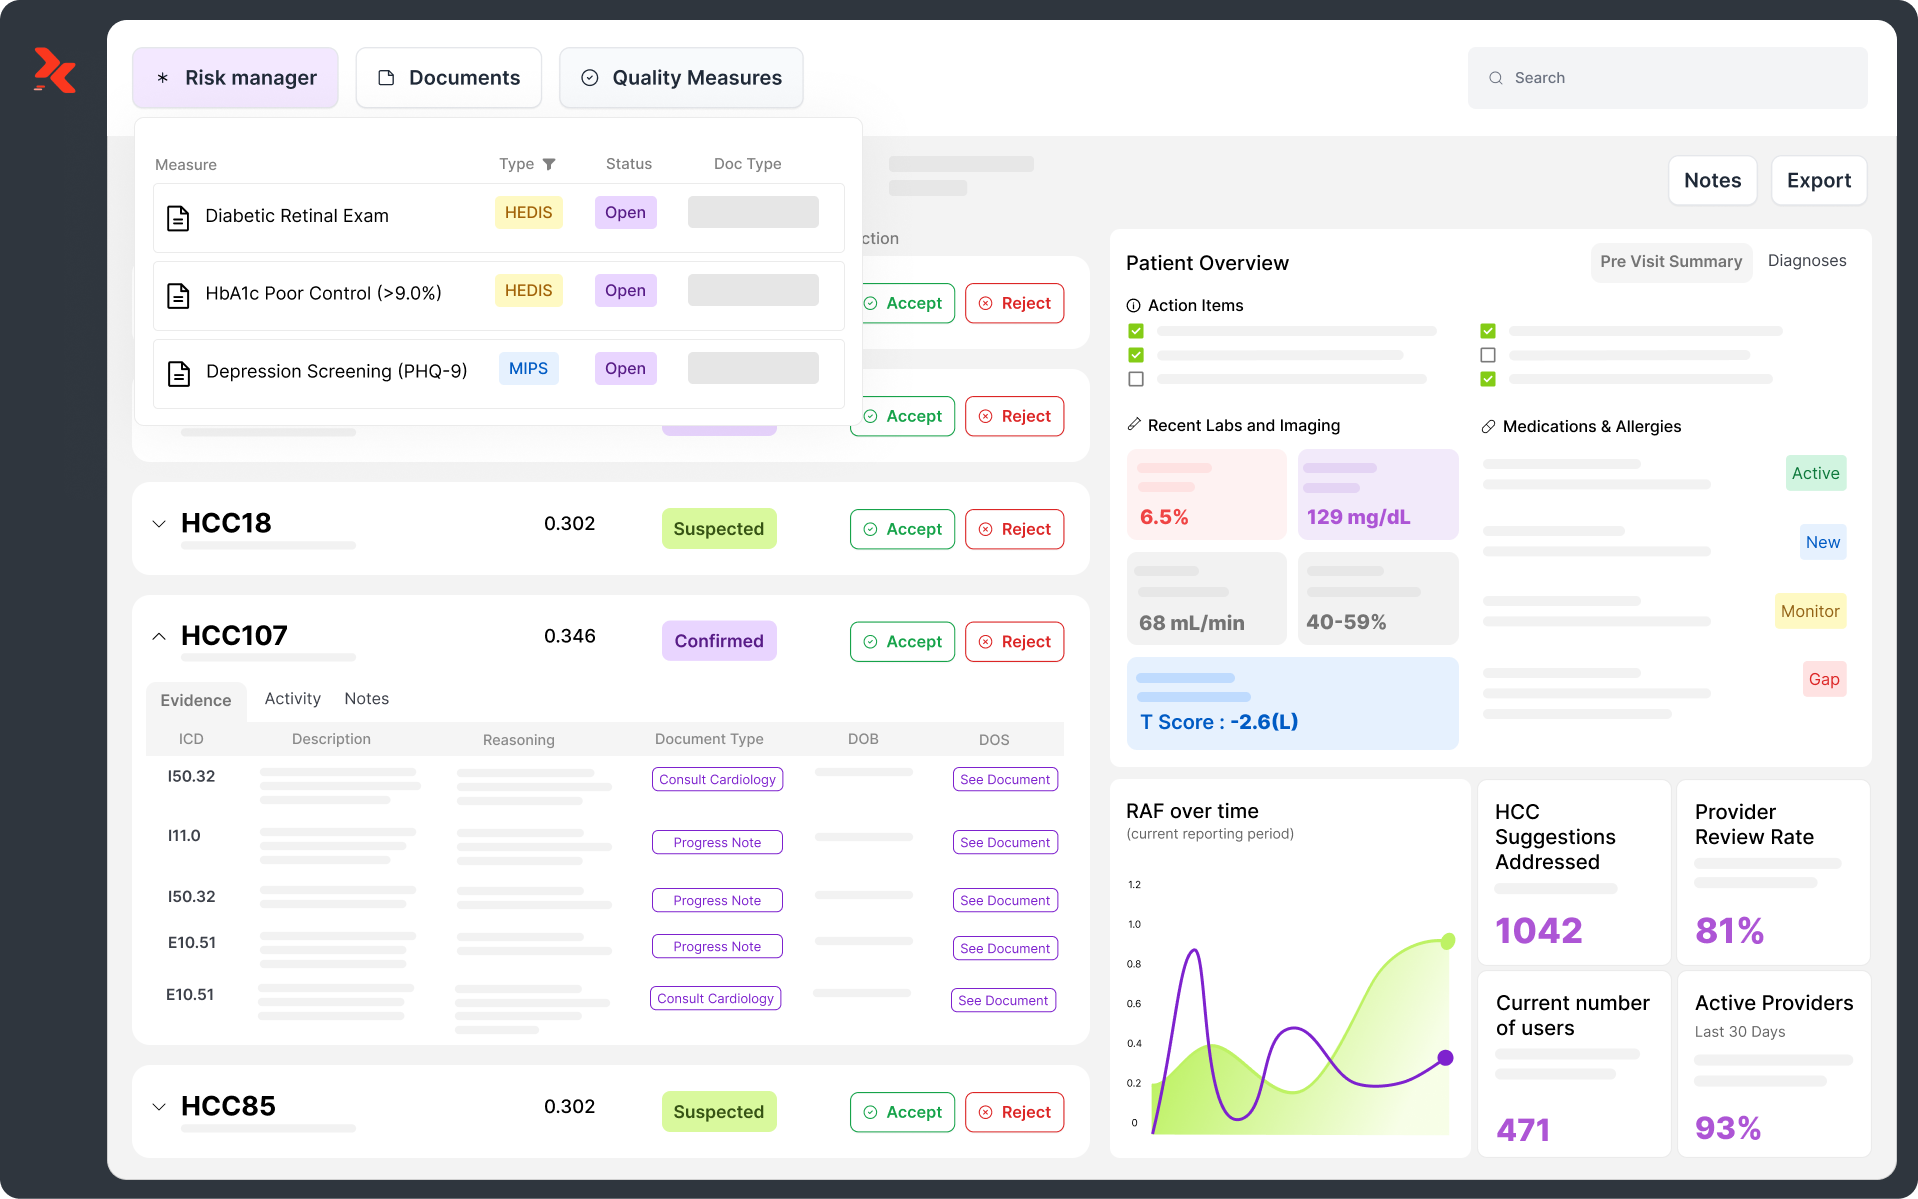
Task: Click the purple endpoint on RAF chart
Action: click(1445, 1058)
